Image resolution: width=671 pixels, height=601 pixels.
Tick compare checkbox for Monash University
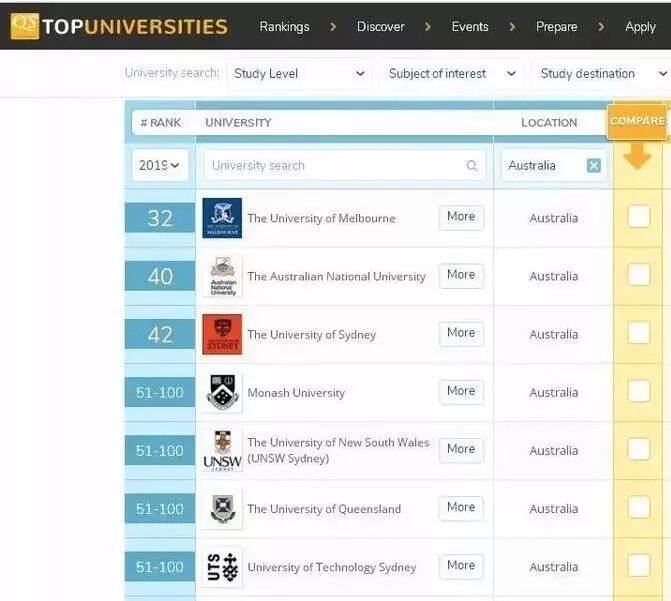[638, 391]
